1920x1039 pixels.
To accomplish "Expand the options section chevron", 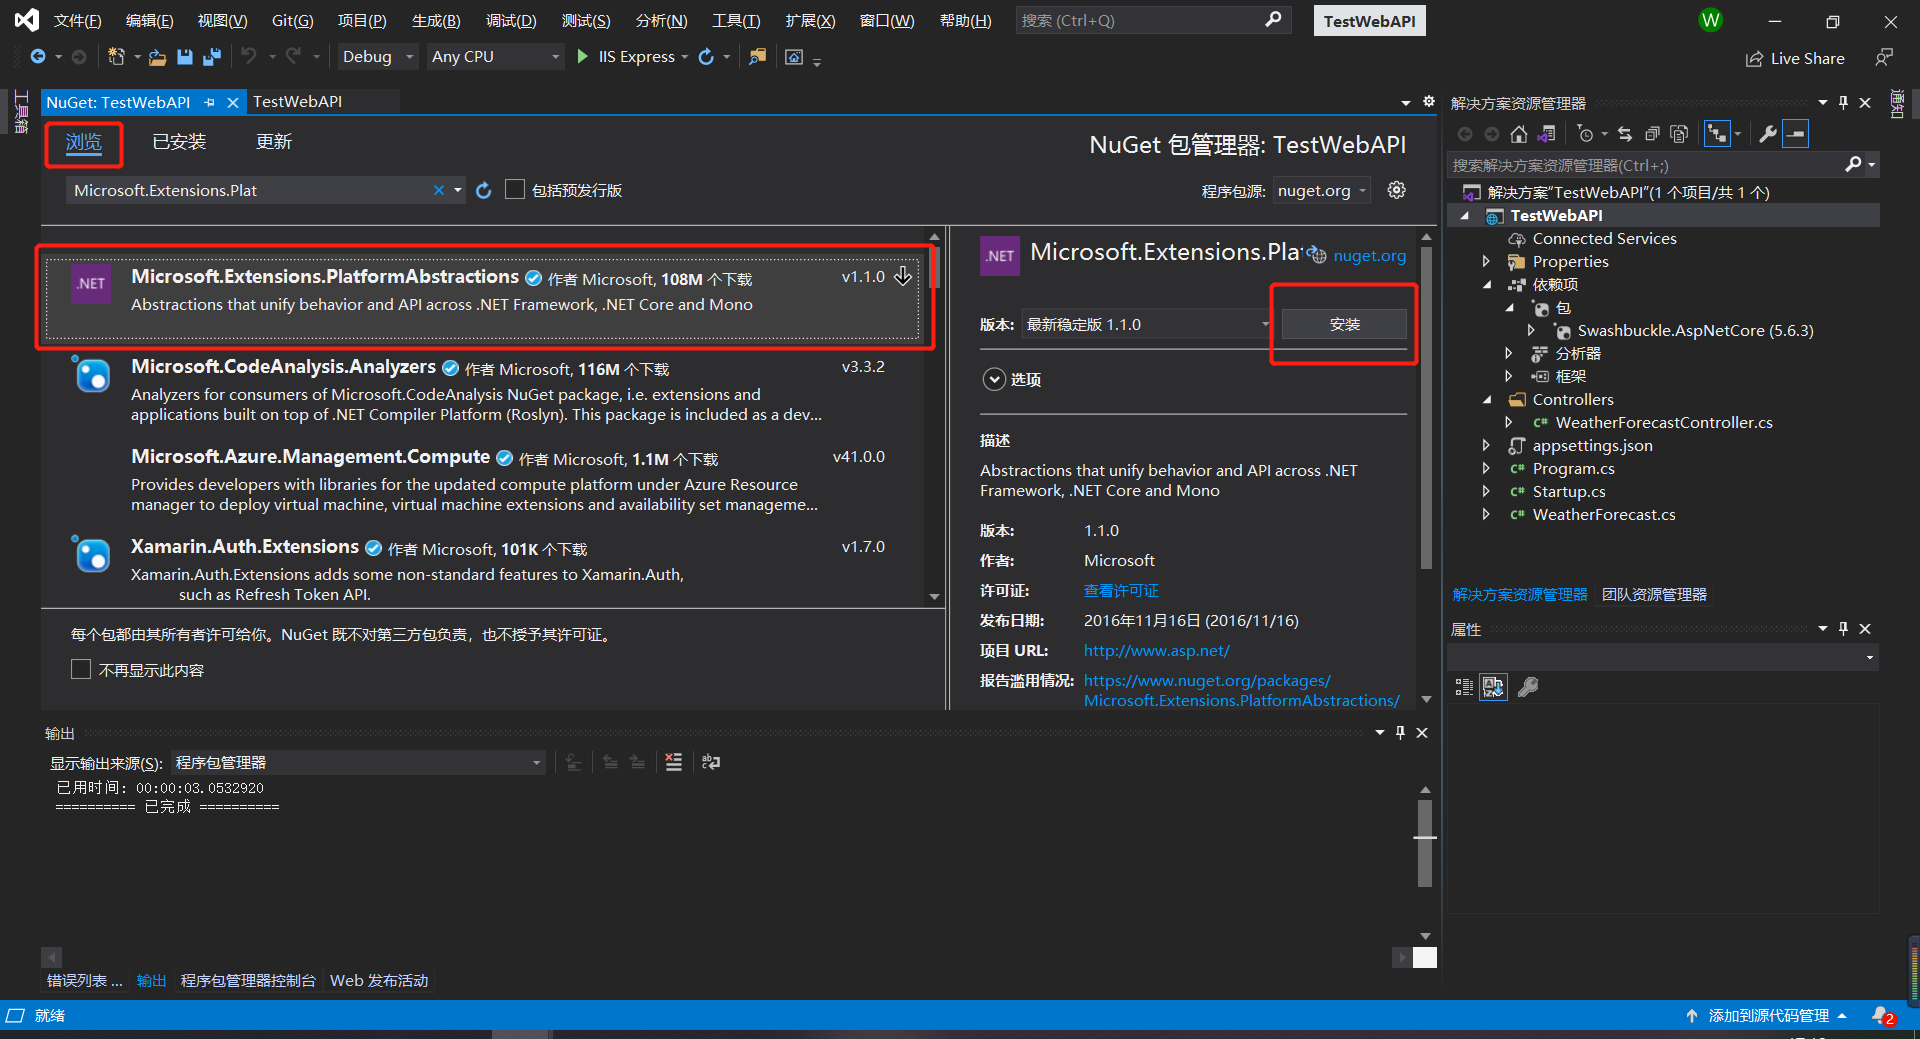I will point(994,379).
